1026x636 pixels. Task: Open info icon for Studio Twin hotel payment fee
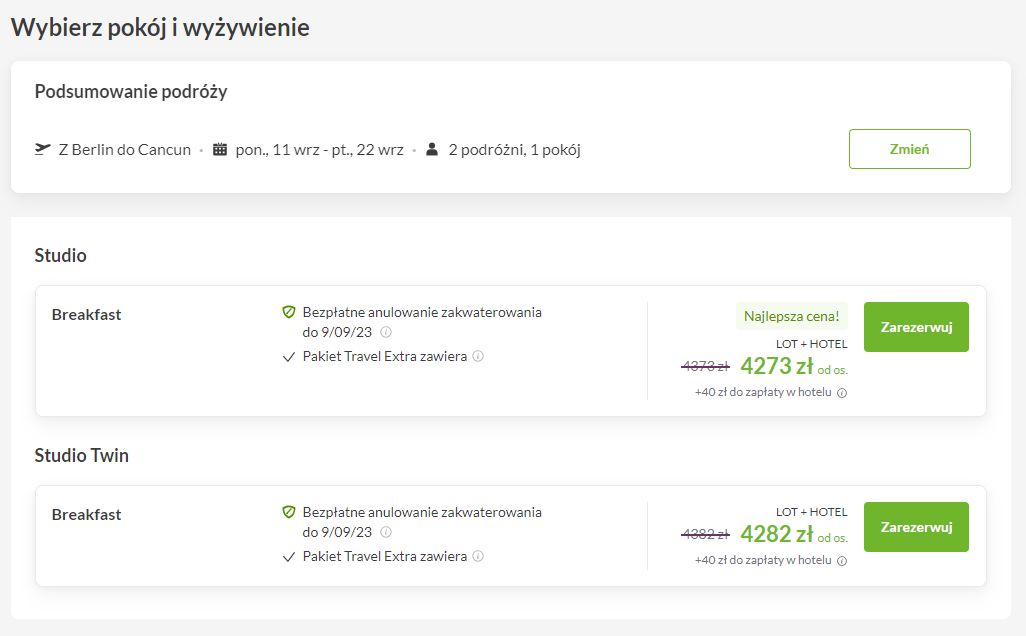point(842,561)
